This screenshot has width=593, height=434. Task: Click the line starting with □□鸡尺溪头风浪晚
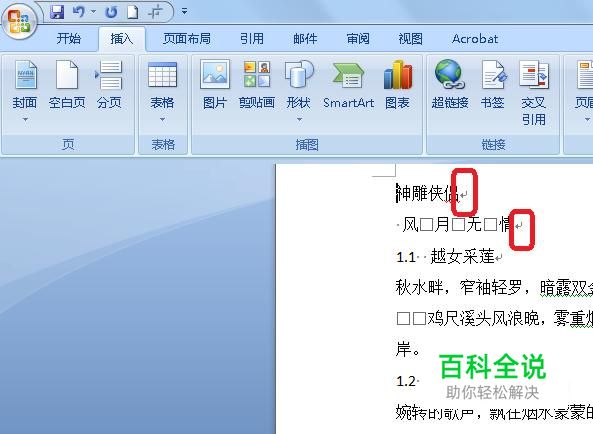(494, 319)
